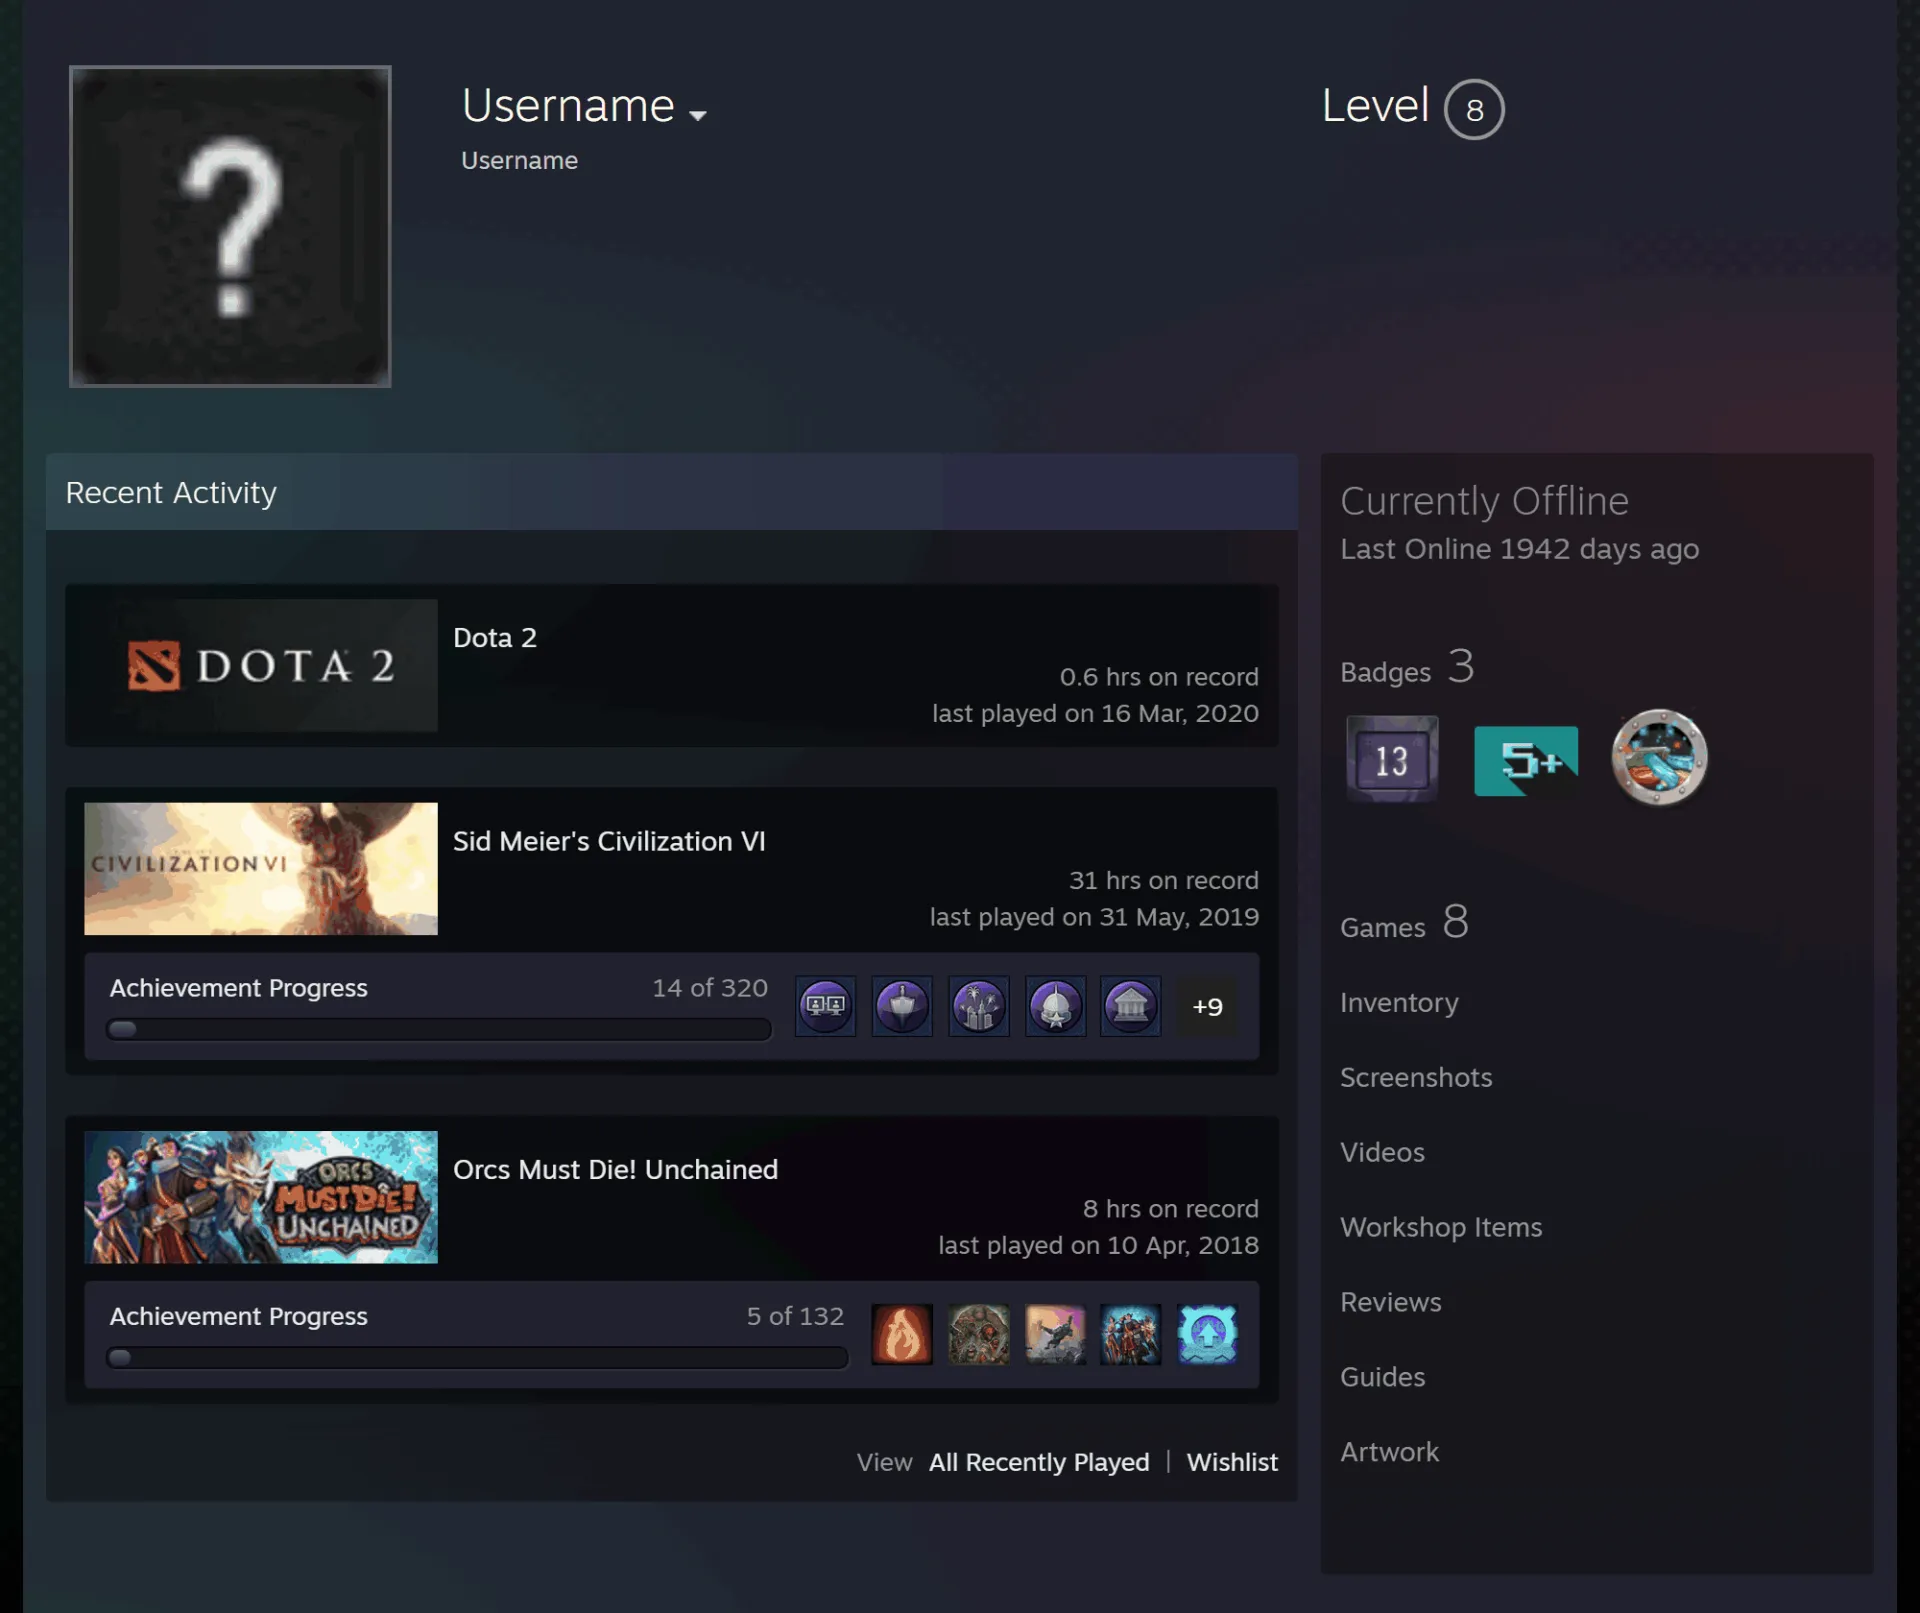Open the first Civilization VI achievement icon
Viewport: 1920px width, 1613px height.
point(826,1006)
